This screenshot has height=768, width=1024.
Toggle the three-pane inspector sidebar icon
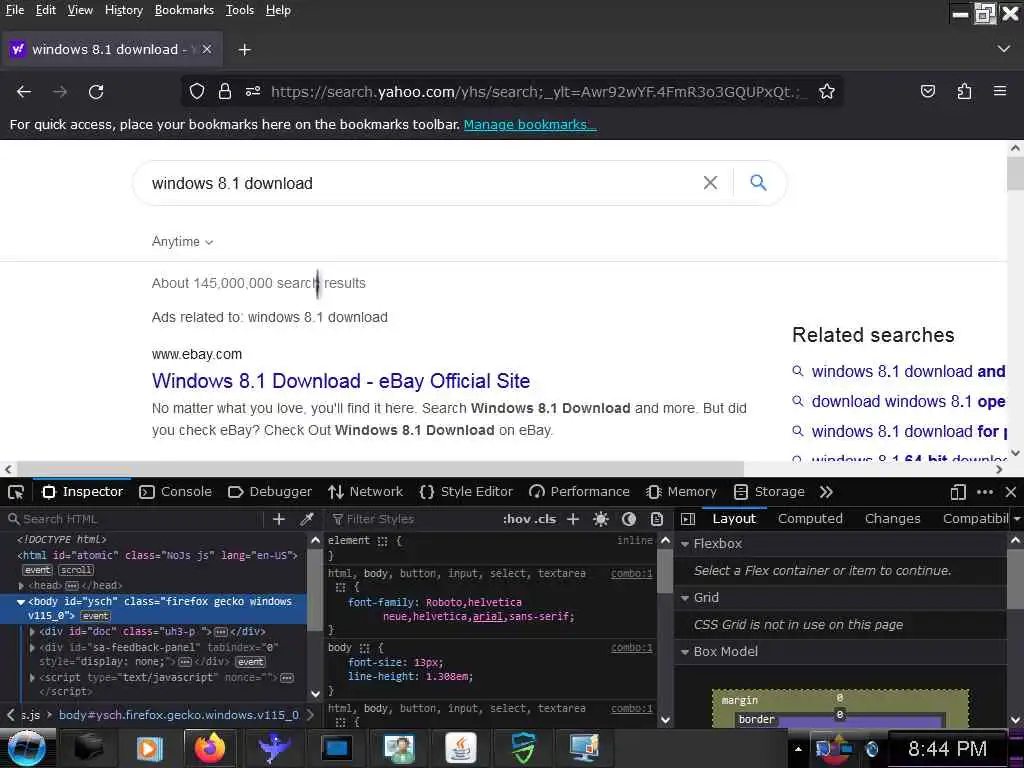coord(688,519)
